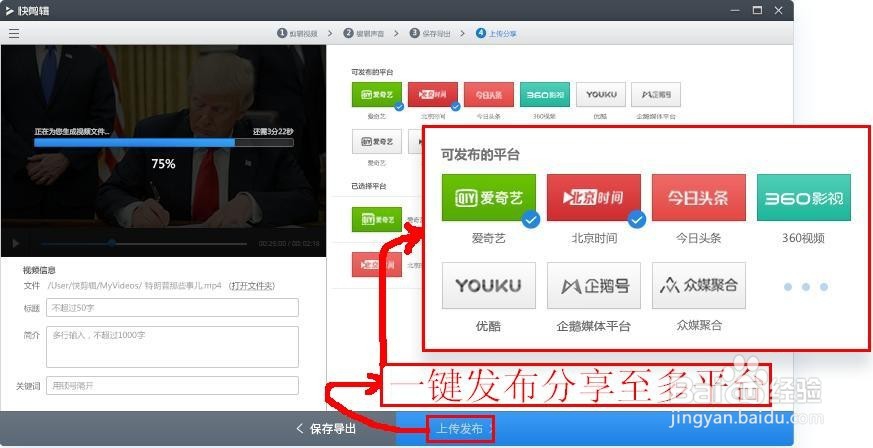This screenshot has height=448, width=873.
Task: Choose the small 360影视 platform tile
Action: pos(545,95)
